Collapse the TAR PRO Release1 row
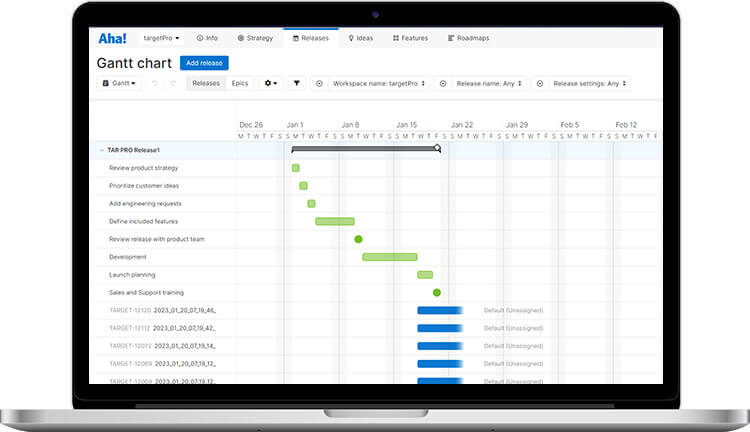Image resolution: width=750 pixels, height=432 pixels. tap(101, 150)
